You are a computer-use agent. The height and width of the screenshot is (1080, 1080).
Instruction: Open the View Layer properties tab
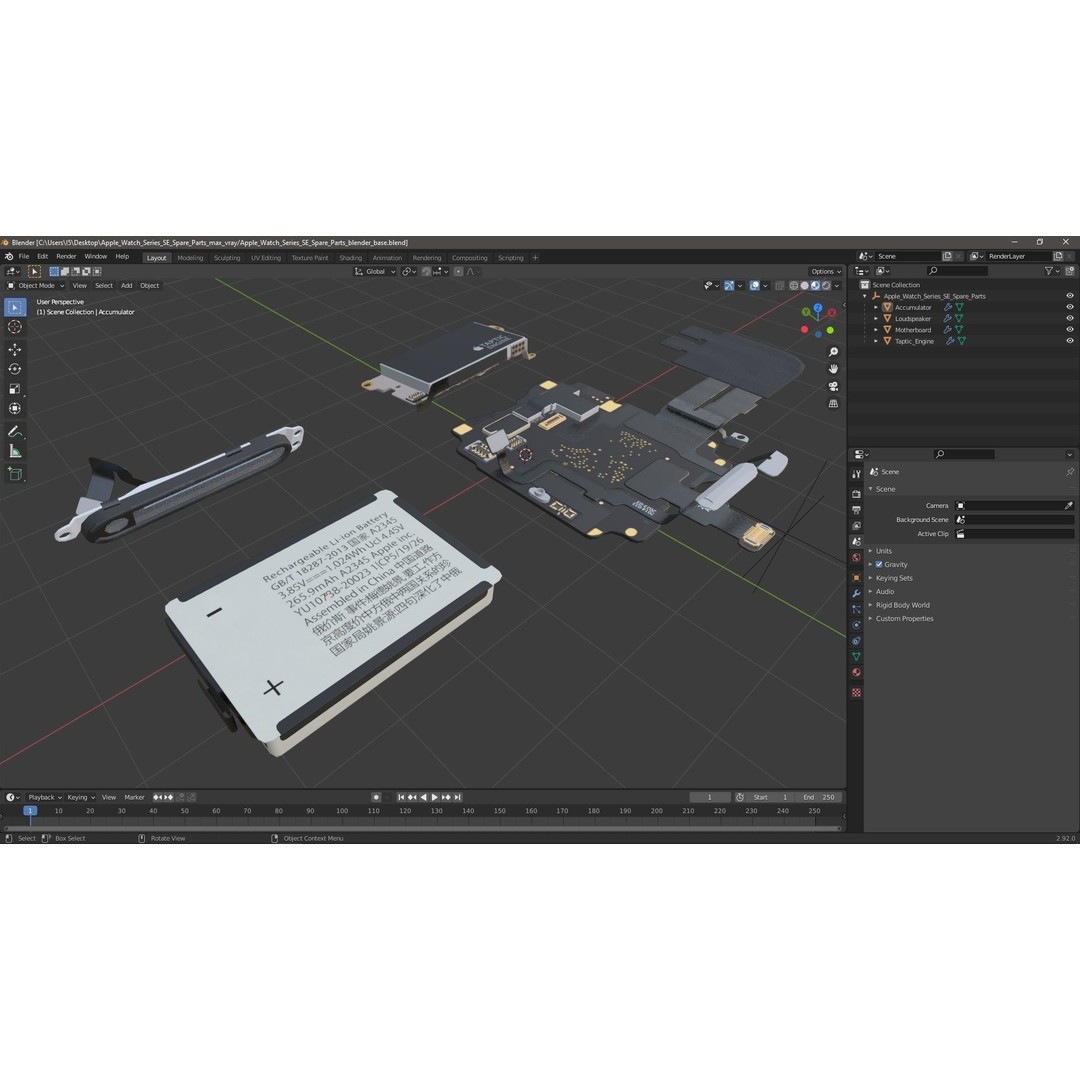tap(856, 526)
